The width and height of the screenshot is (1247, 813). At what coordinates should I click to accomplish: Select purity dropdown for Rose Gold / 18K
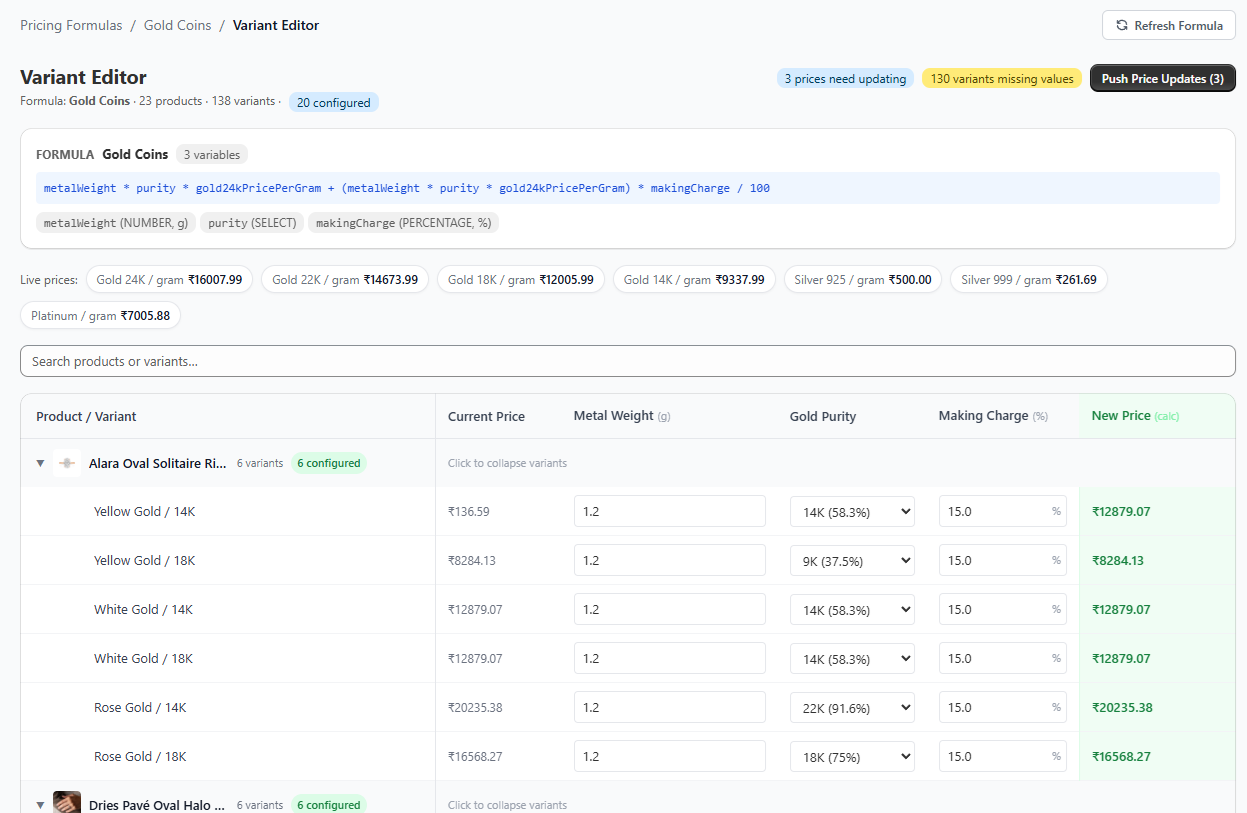click(851, 756)
